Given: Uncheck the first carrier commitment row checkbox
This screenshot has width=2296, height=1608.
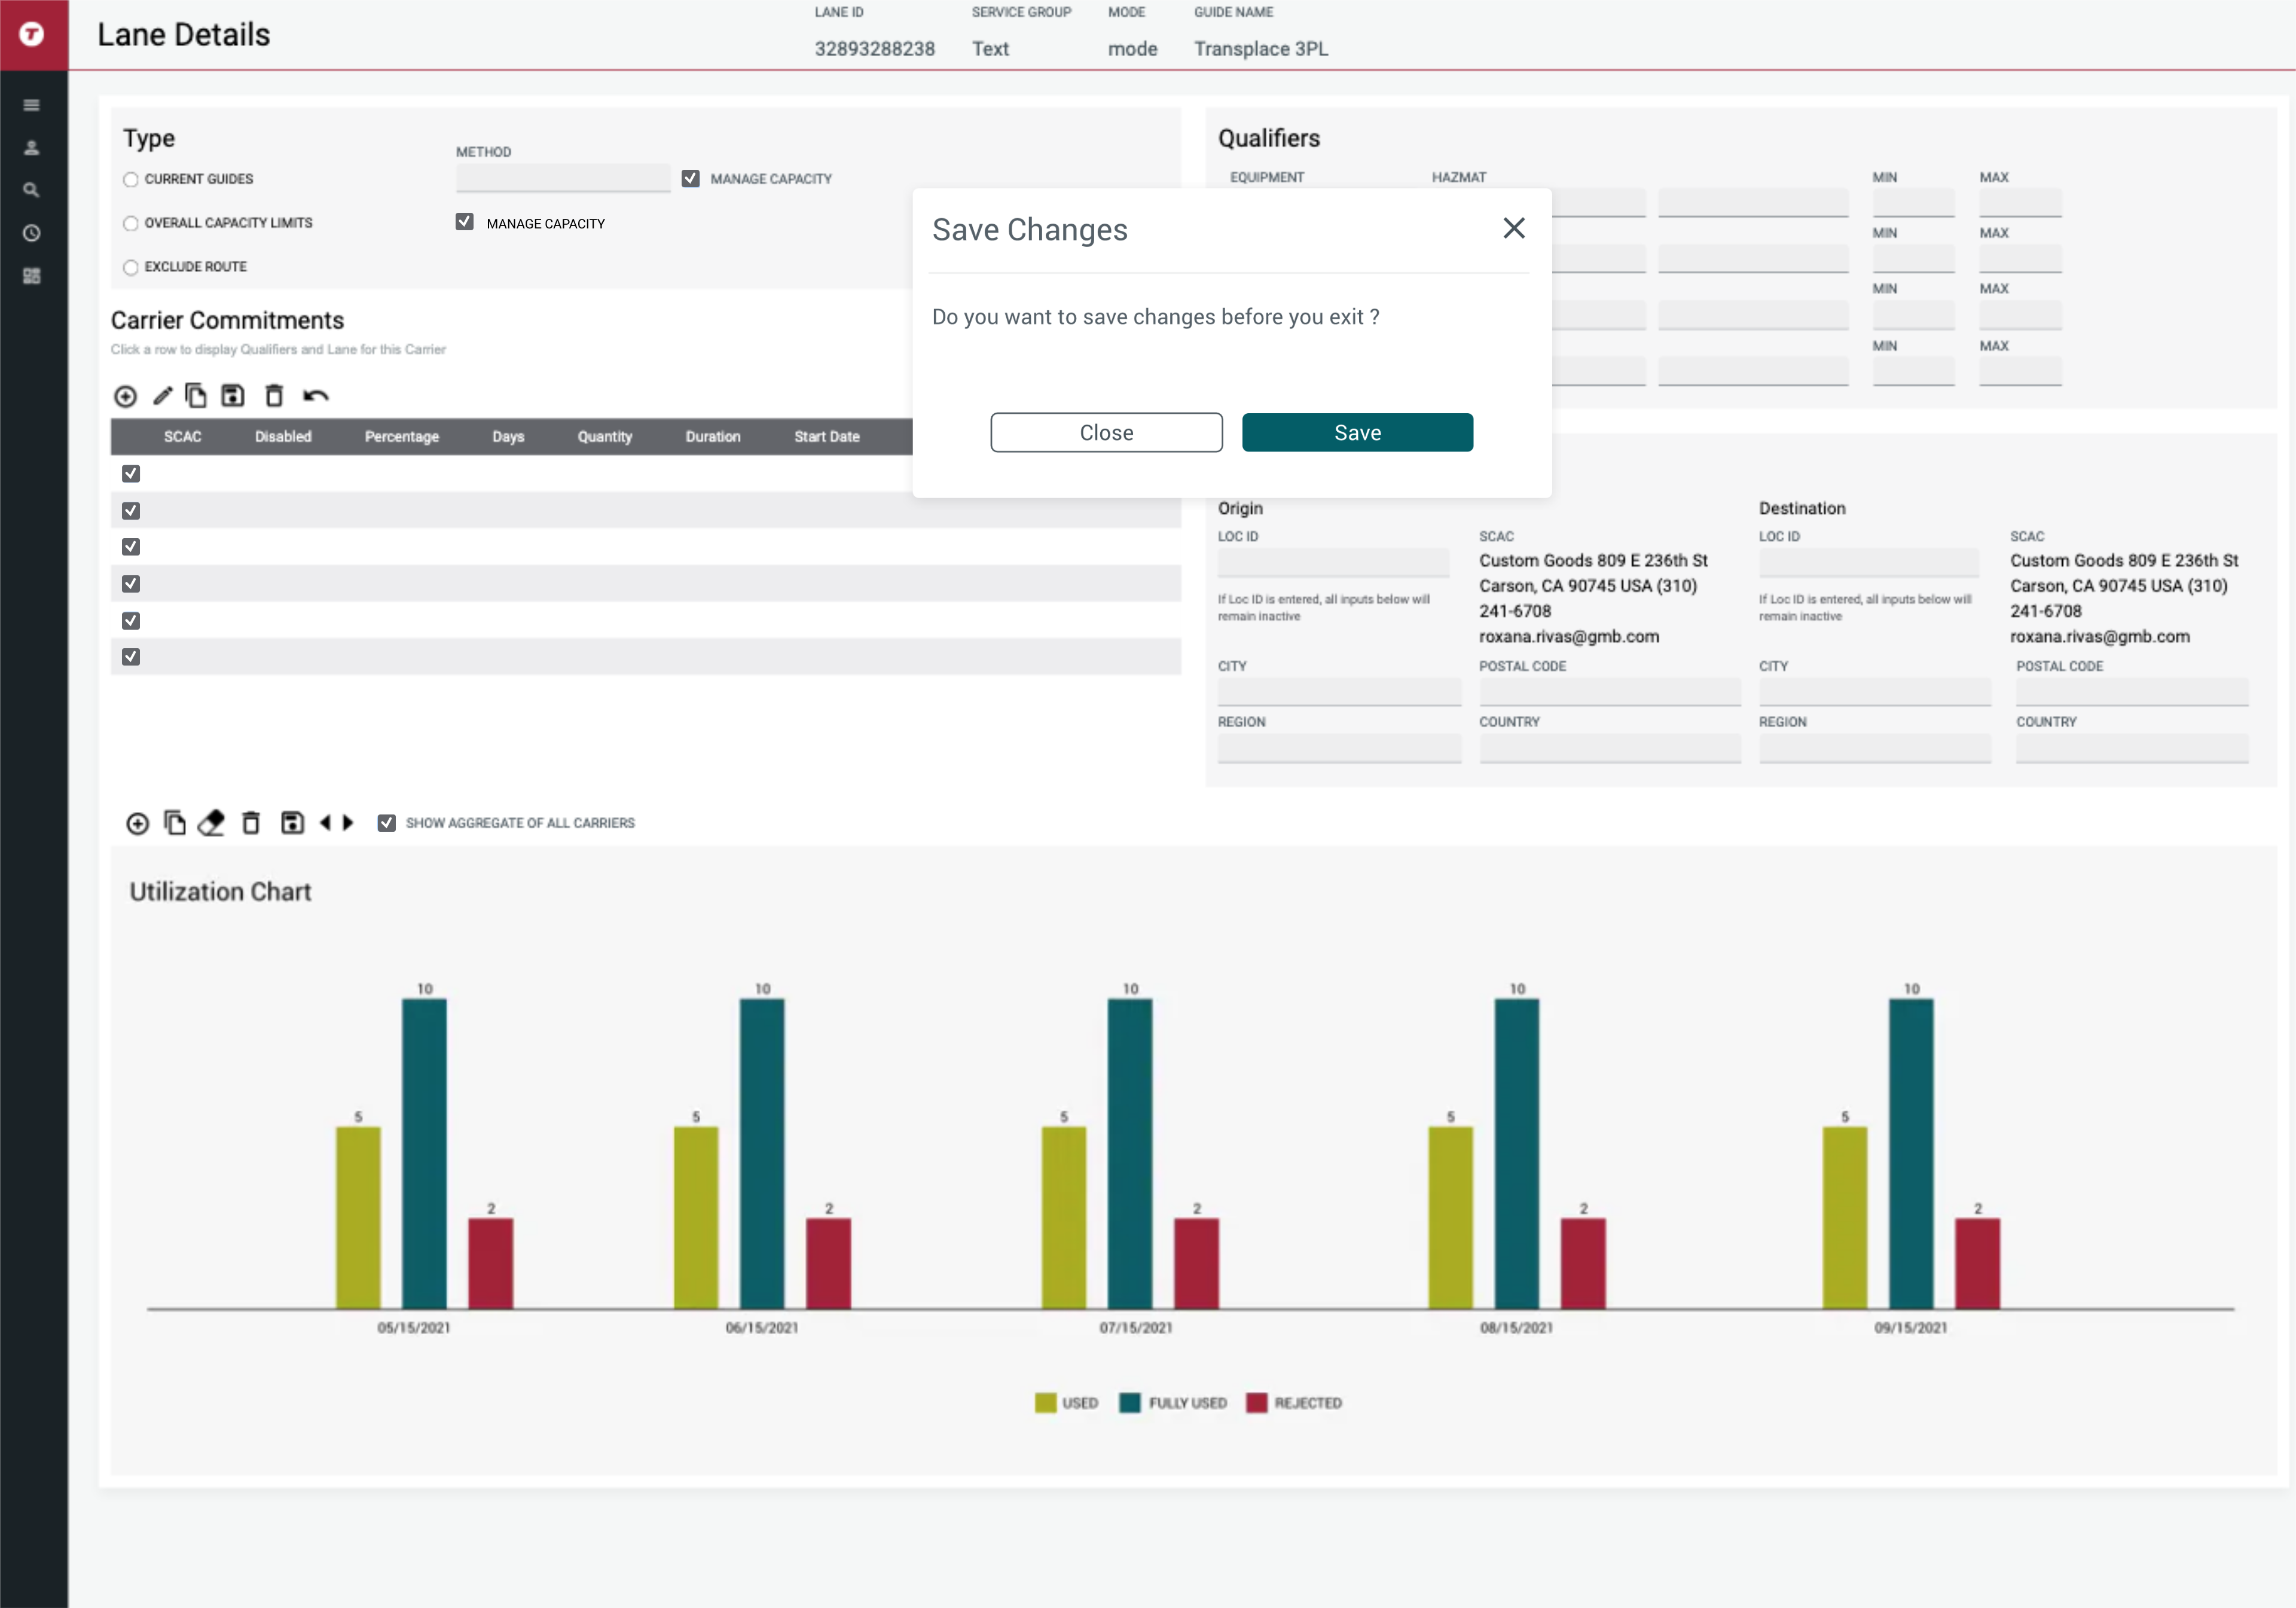Looking at the screenshot, I should [131, 473].
